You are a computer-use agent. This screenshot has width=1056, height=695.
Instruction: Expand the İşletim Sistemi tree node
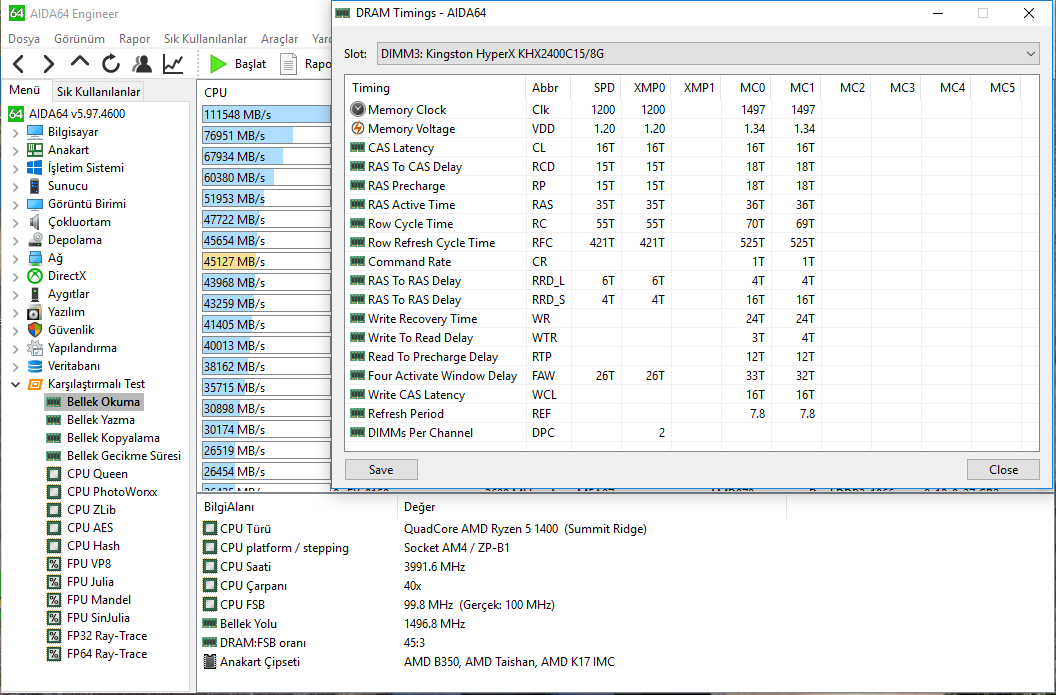coord(15,168)
